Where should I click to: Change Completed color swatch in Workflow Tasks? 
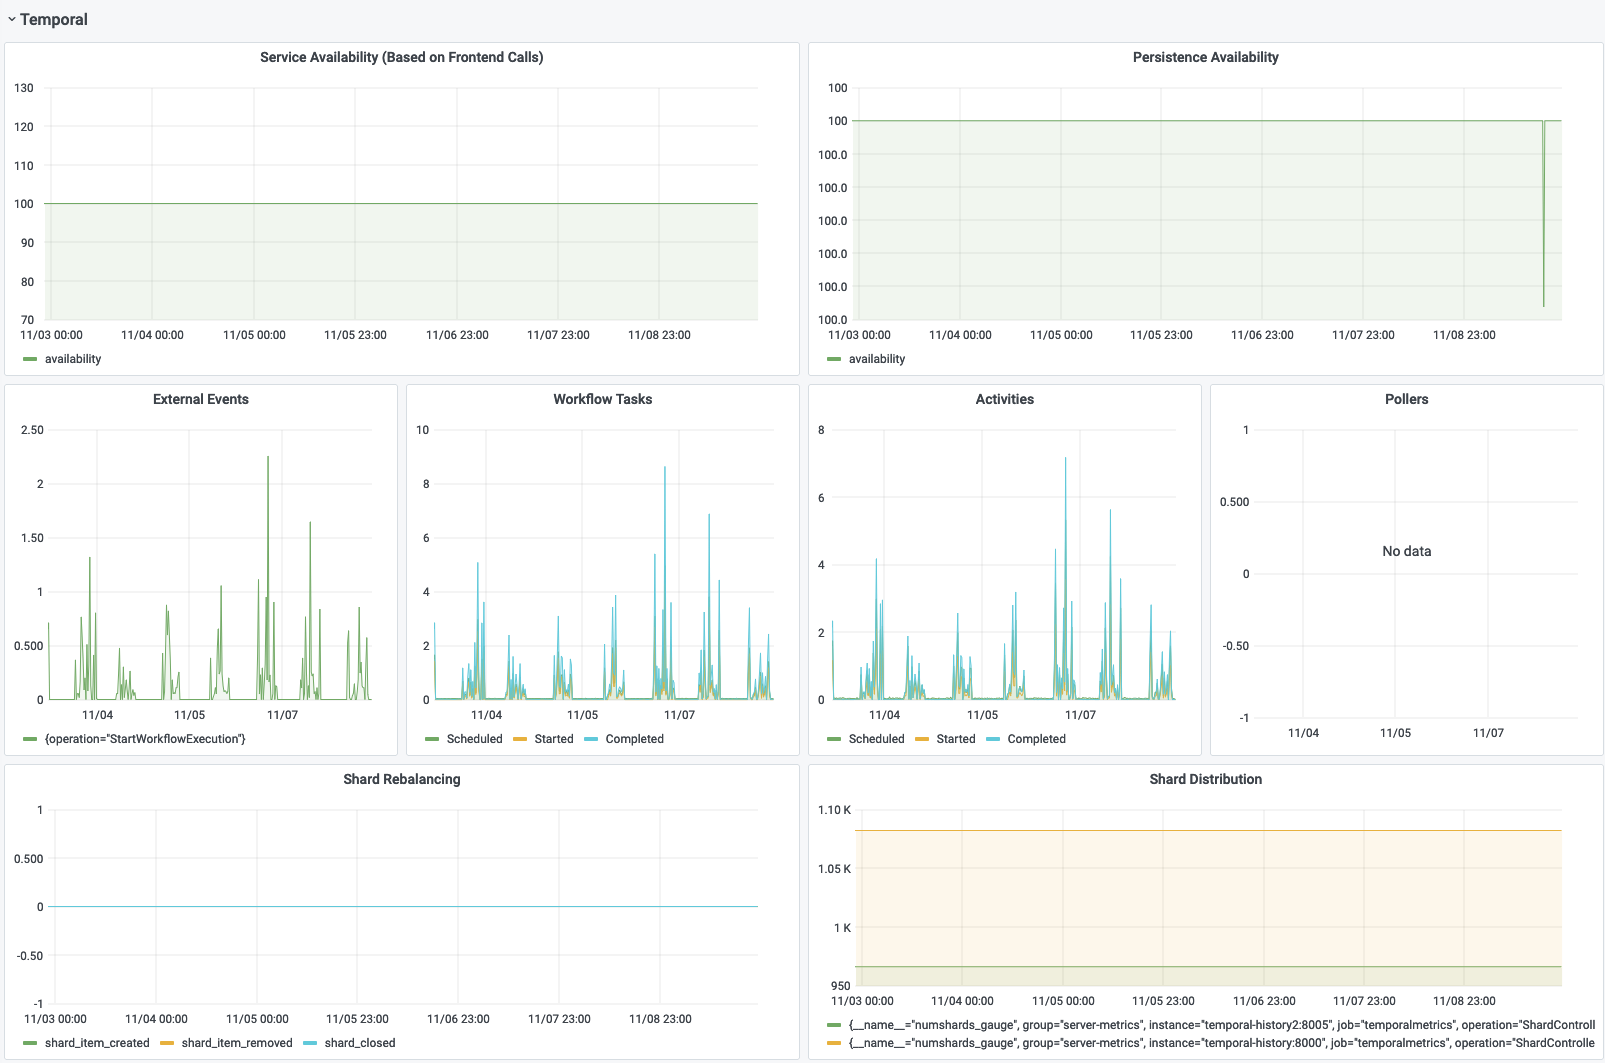click(x=591, y=739)
